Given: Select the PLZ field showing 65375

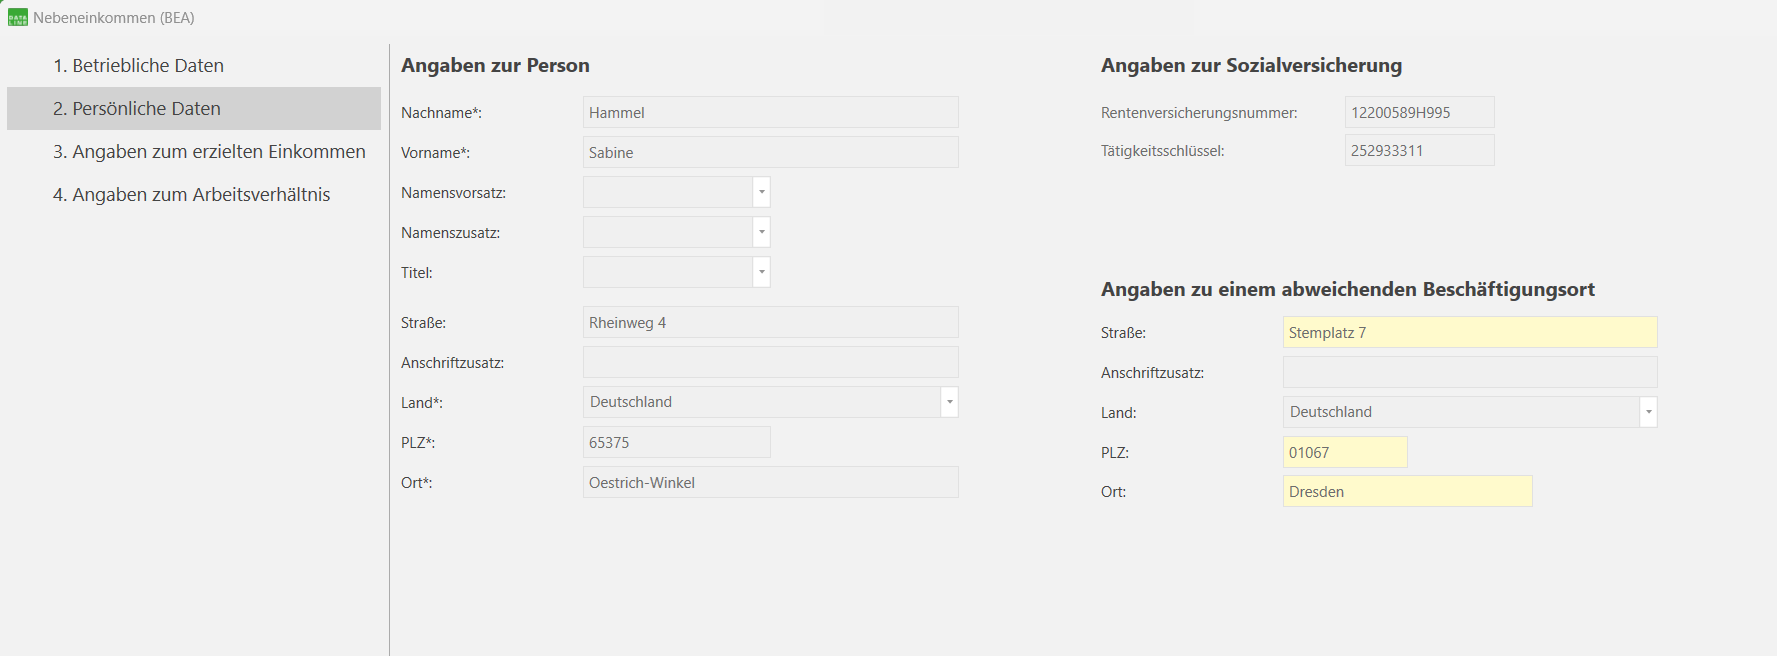Looking at the screenshot, I should tap(676, 443).
